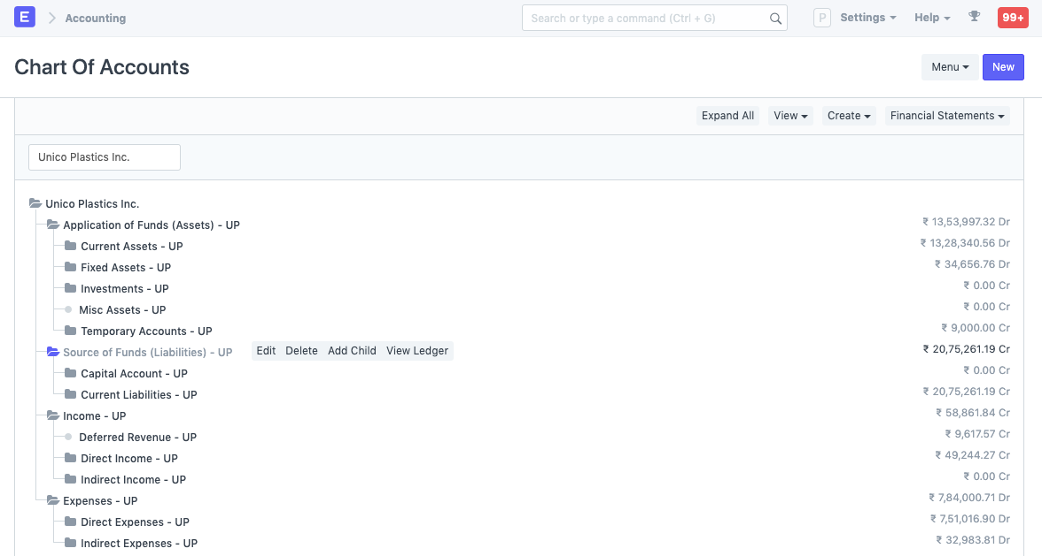
Task: Collapse the Income - UP tree node
Action: tap(53, 416)
